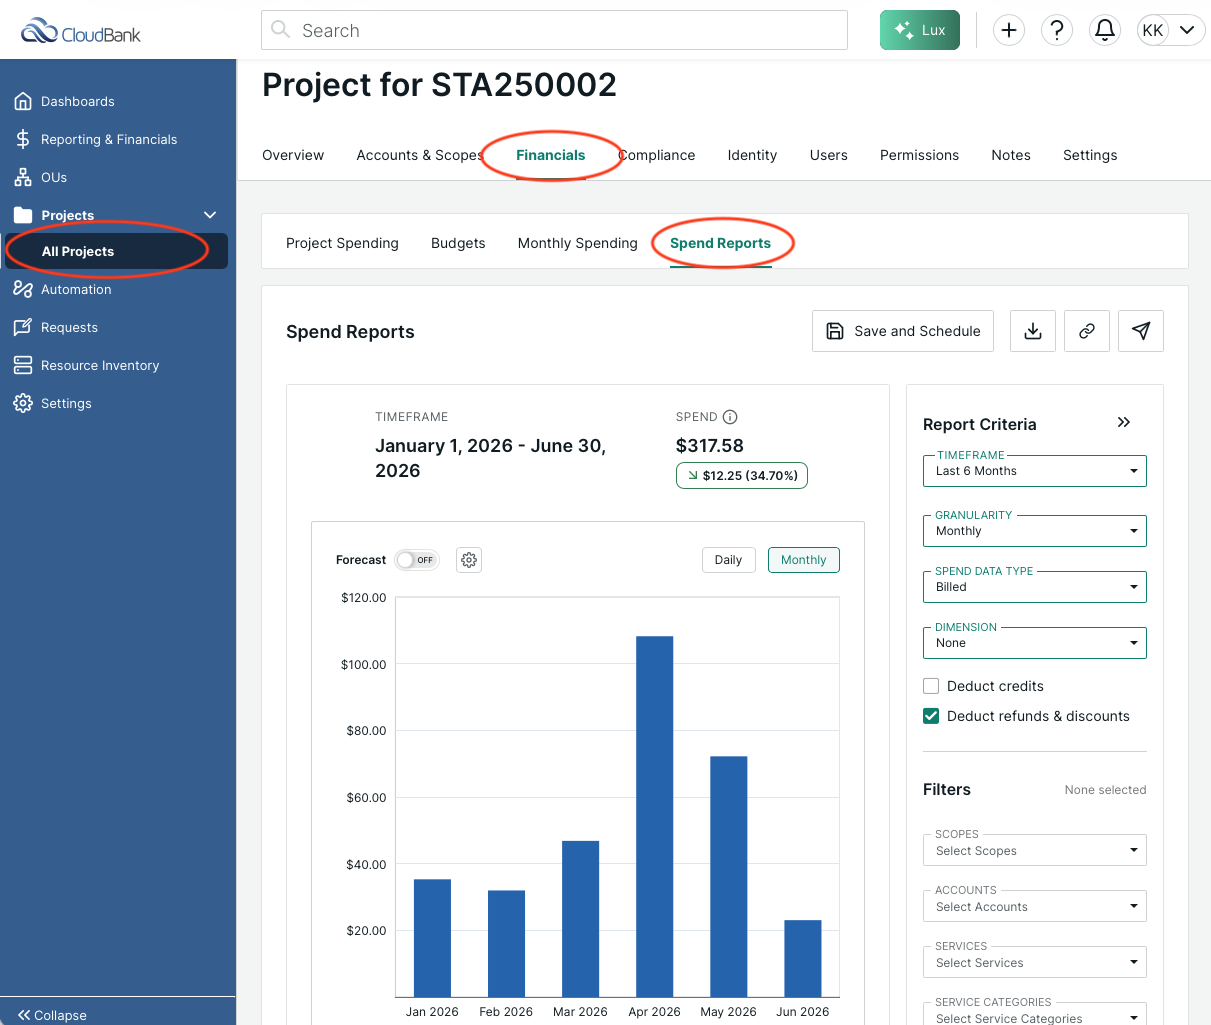Check the Deduct credits checkbox
Image resolution: width=1211 pixels, height=1025 pixels.
(931, 686)
